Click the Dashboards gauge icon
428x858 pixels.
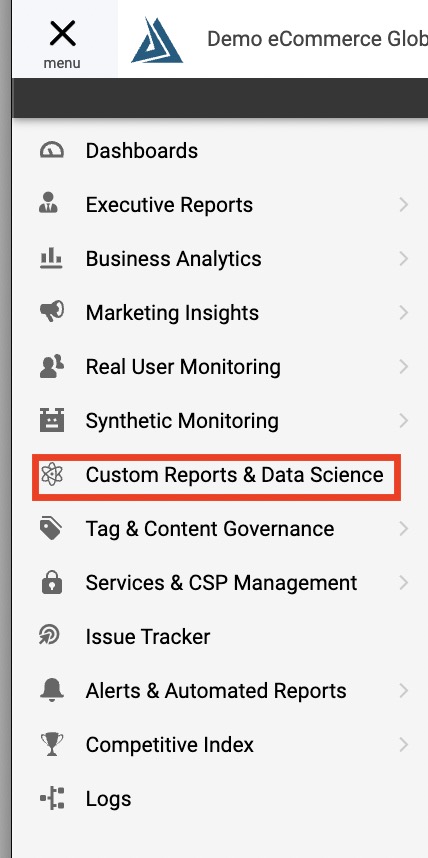(x=52, y=150)
